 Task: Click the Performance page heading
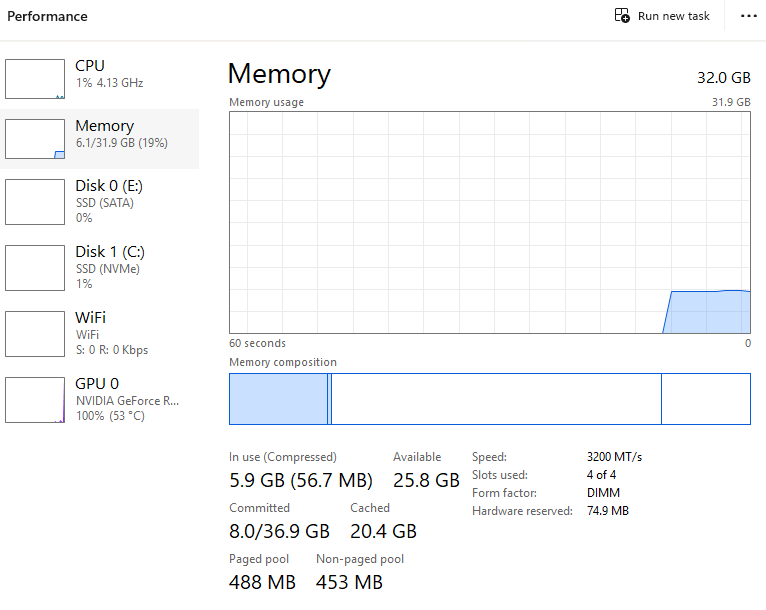[x=47, y=16]
